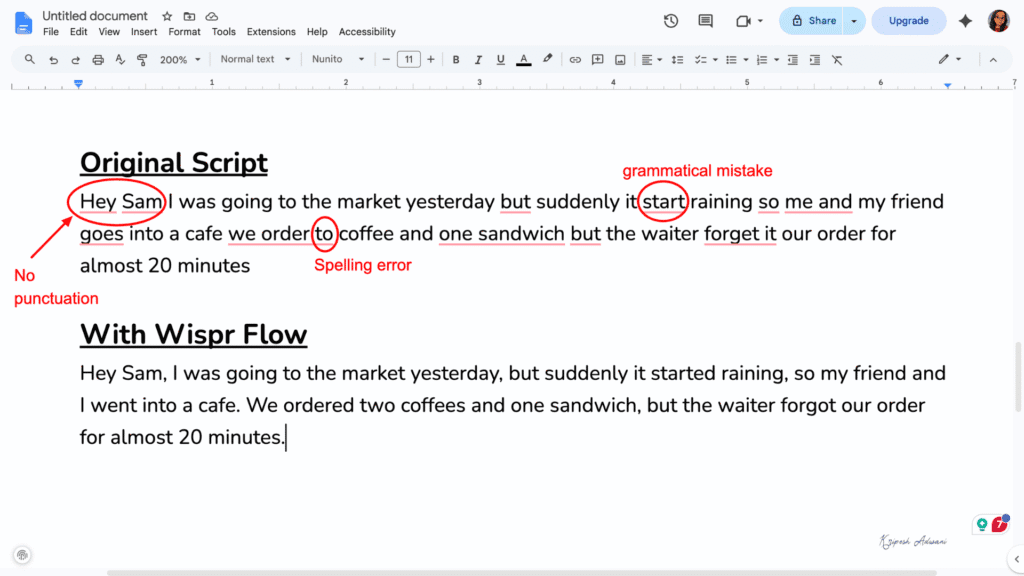
Task: Start a video call with camera icon
Action: (x=743, y=21)
